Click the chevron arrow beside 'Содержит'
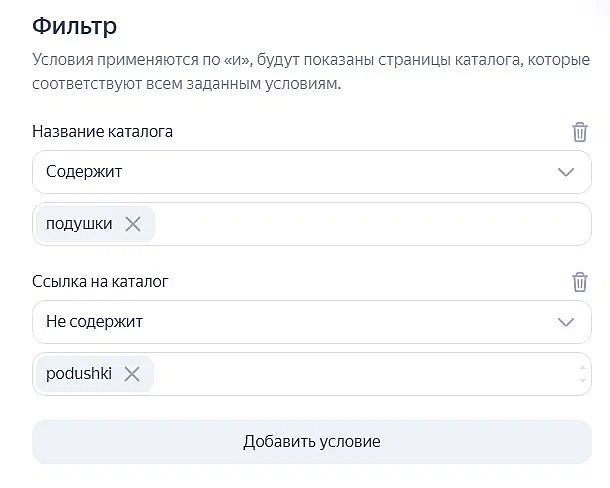This screenshot has height=488, width=610. click(566, 172)
